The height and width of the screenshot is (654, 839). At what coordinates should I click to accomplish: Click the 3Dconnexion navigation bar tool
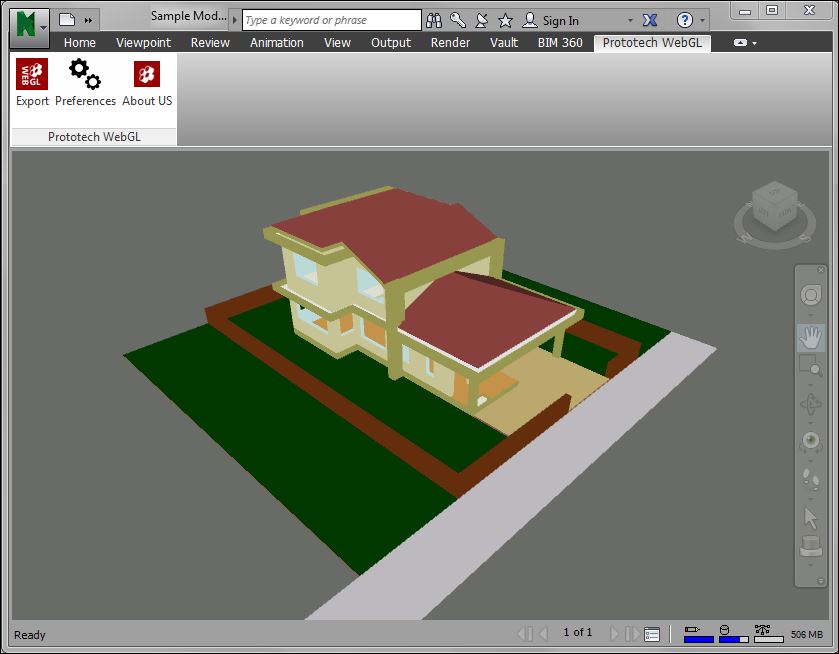[811, 546]
